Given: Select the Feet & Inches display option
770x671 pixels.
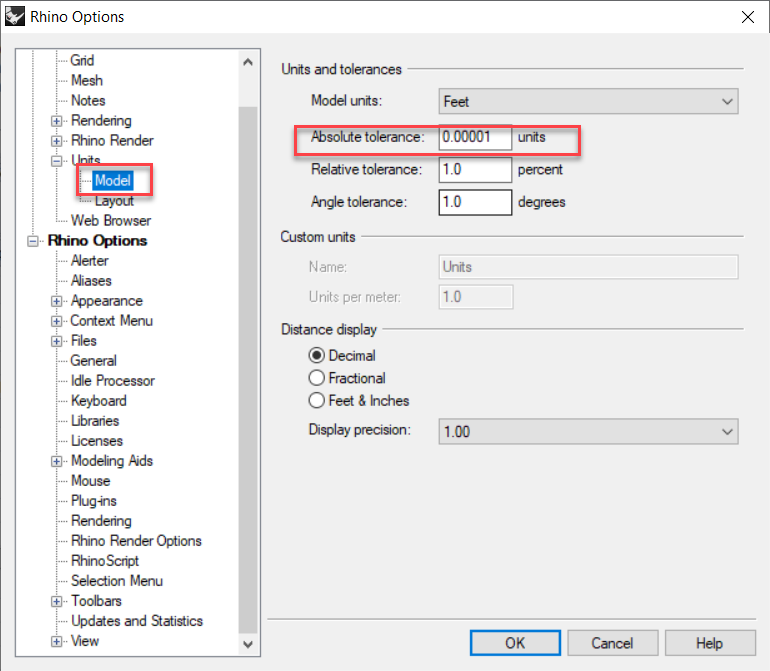Looking at the screenshot, I should click(x=317, y=400).
